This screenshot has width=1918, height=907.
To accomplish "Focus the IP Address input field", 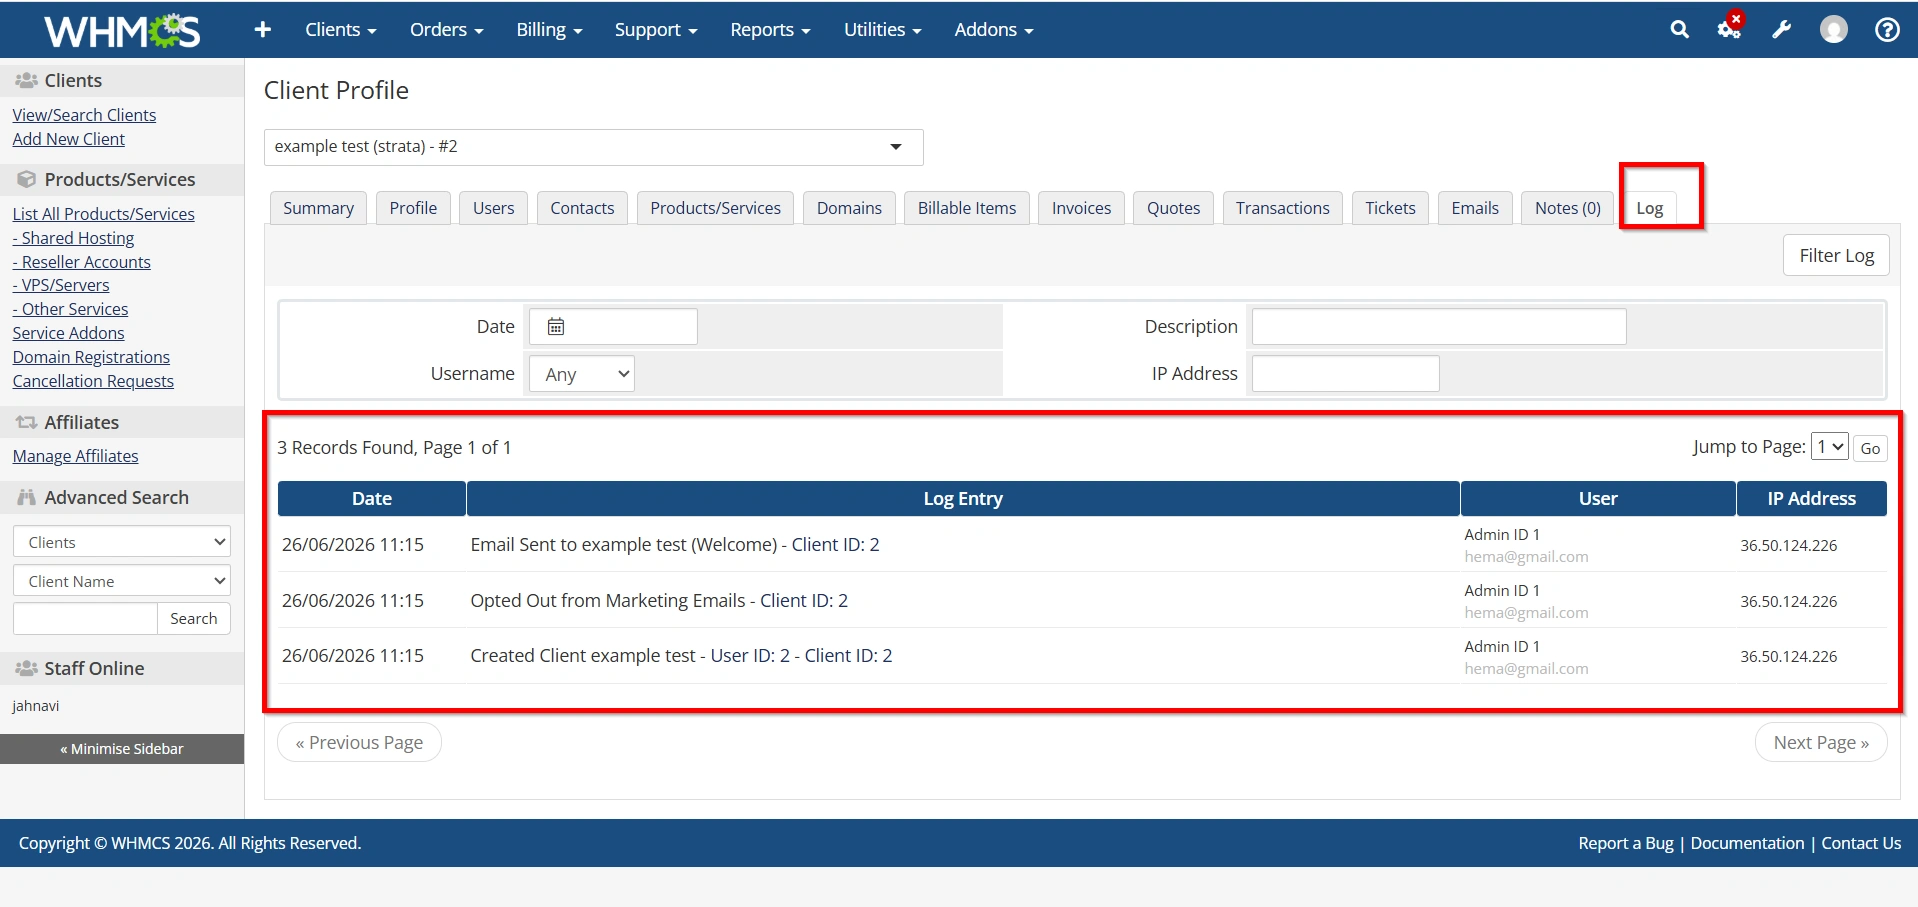I will tap(1345, 374).
